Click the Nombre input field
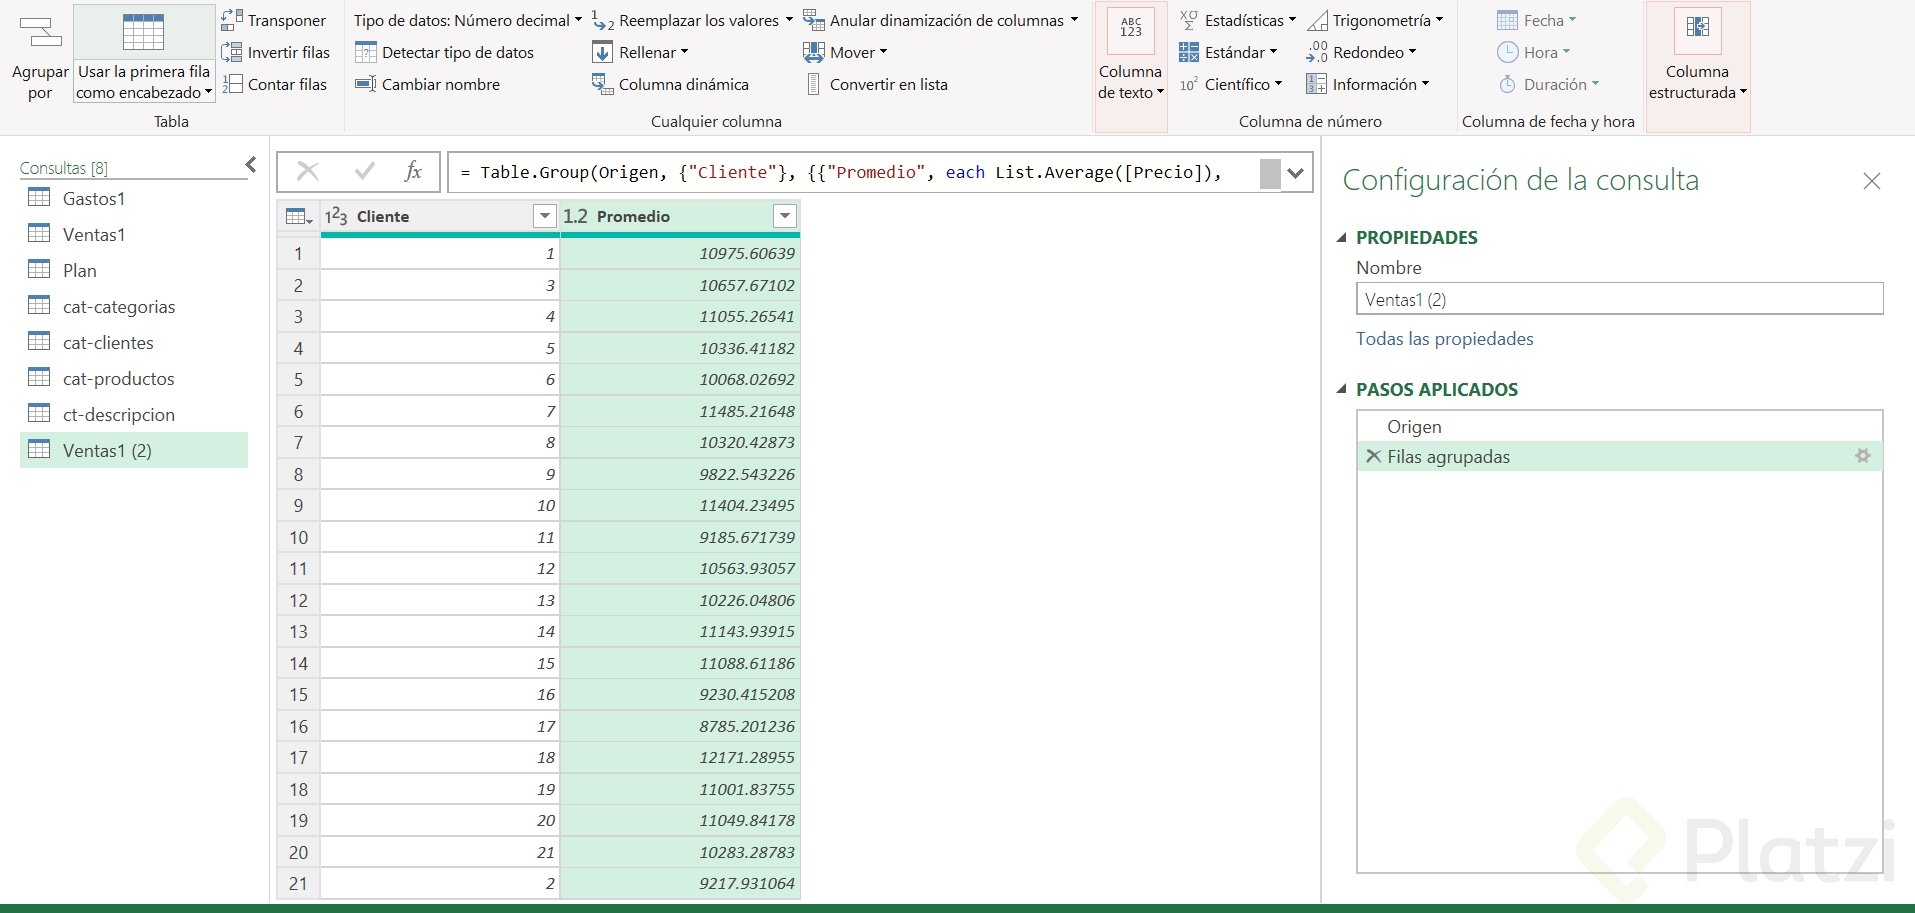The width and height of the screenshot is (1915, 913). pos(1618,299)
